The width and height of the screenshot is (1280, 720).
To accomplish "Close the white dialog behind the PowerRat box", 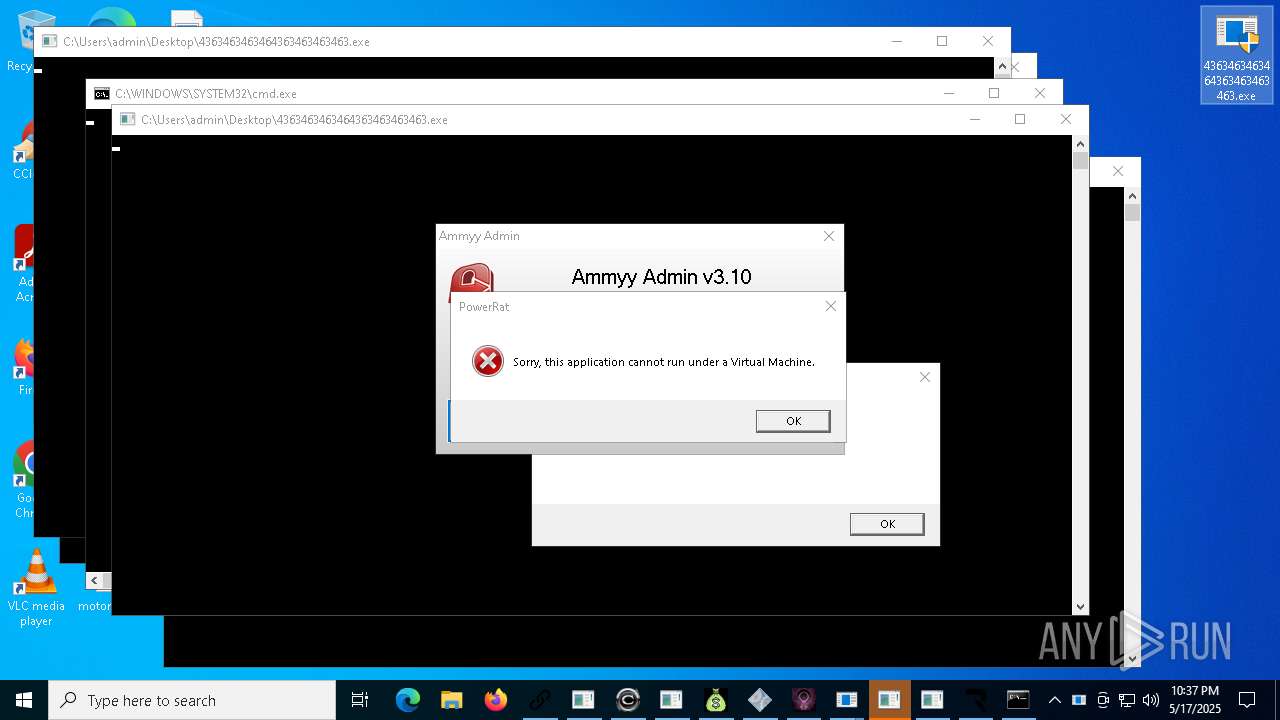I will [924, 377].
